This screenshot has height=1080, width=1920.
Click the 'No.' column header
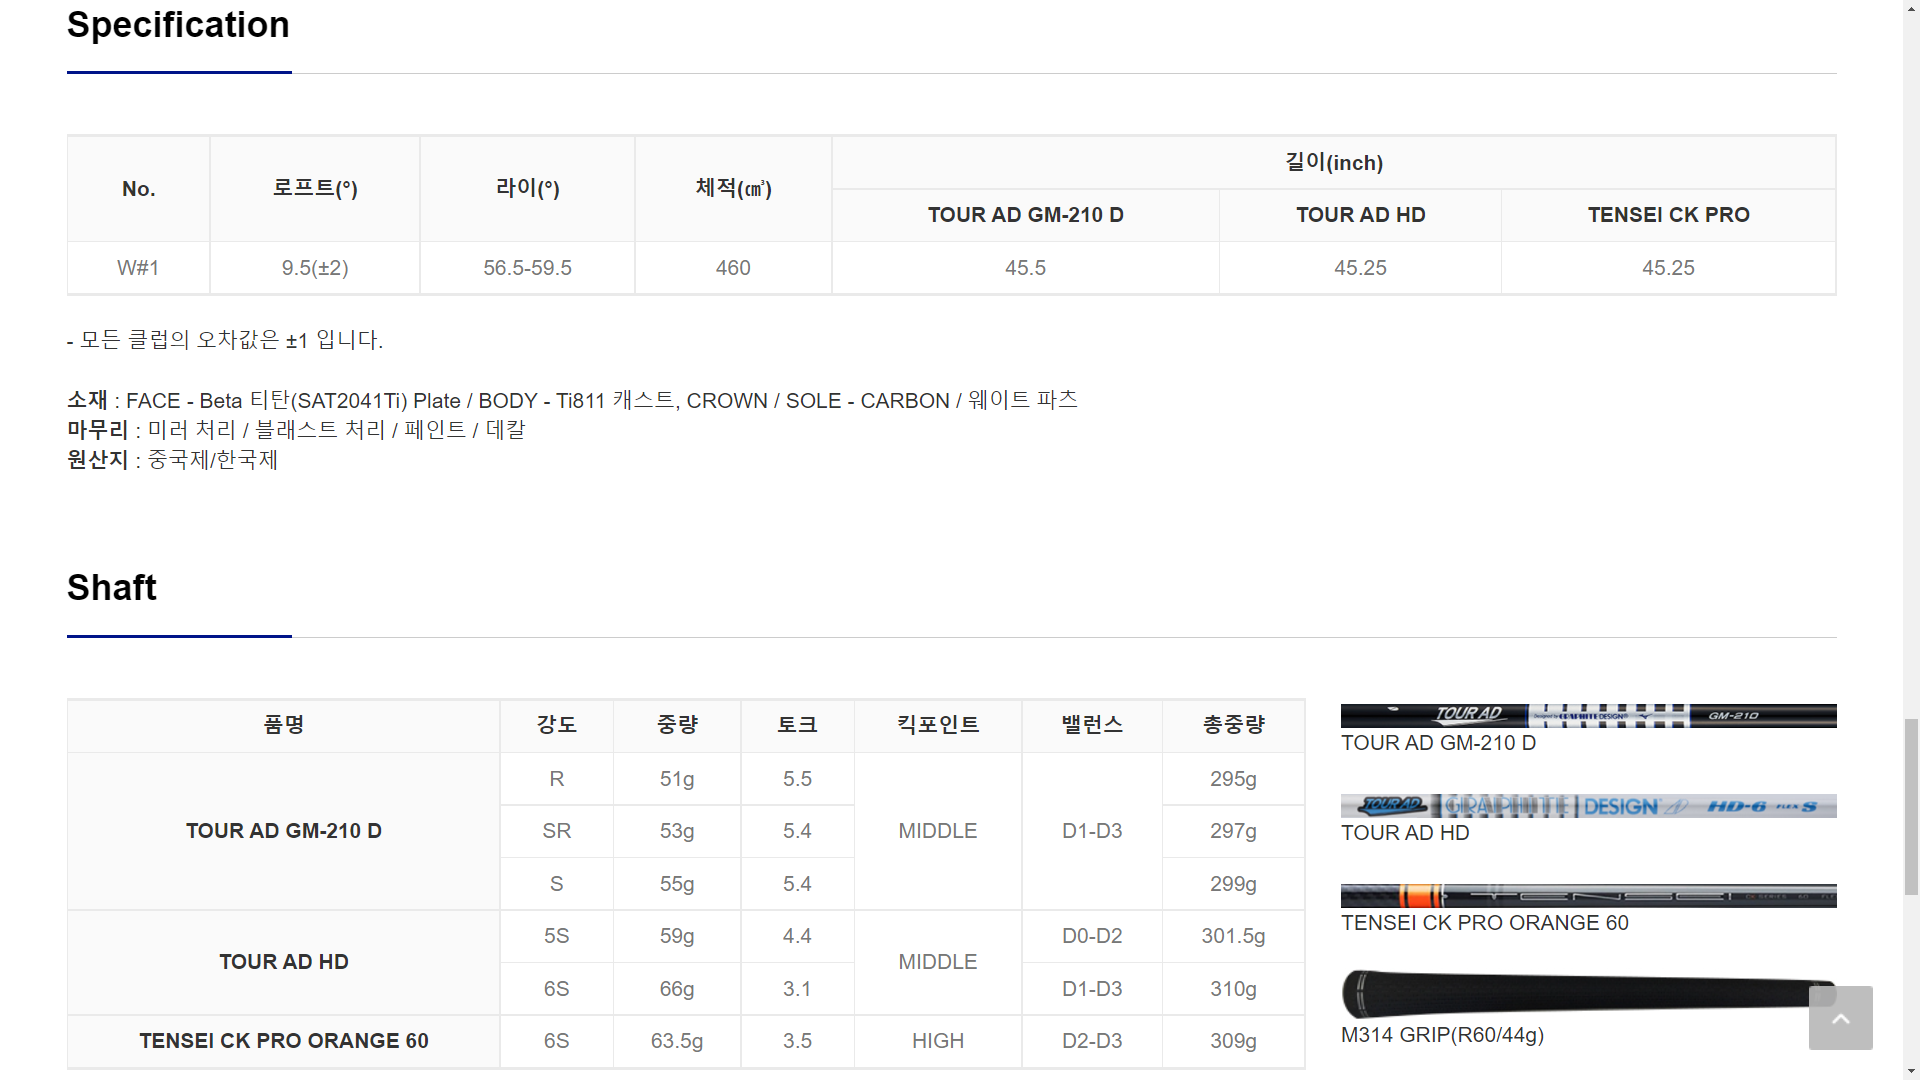tap(139, 189)
